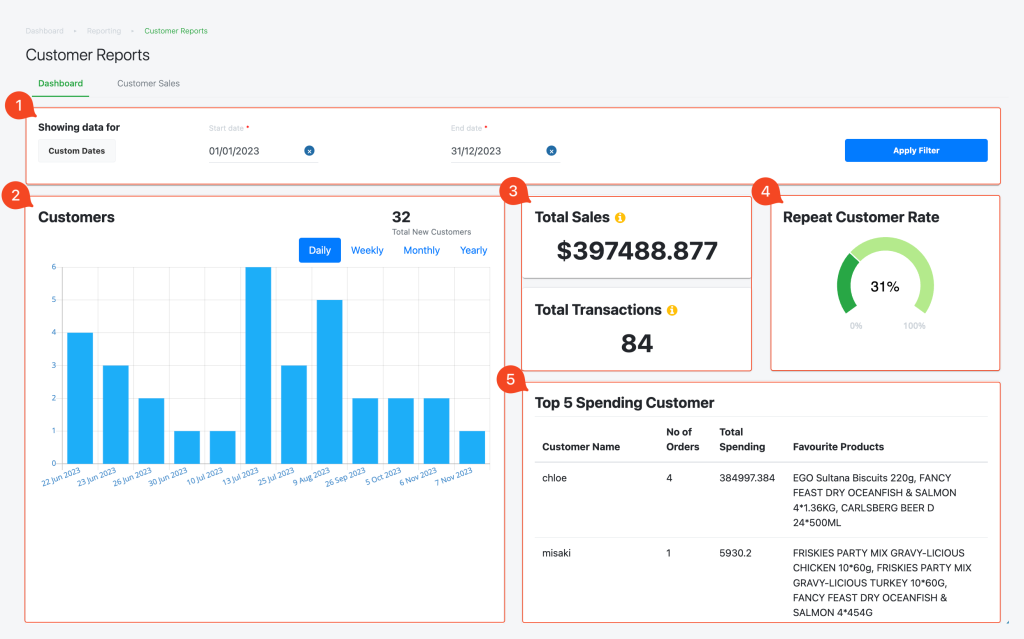Select the Daily chart view

[319, 250]
